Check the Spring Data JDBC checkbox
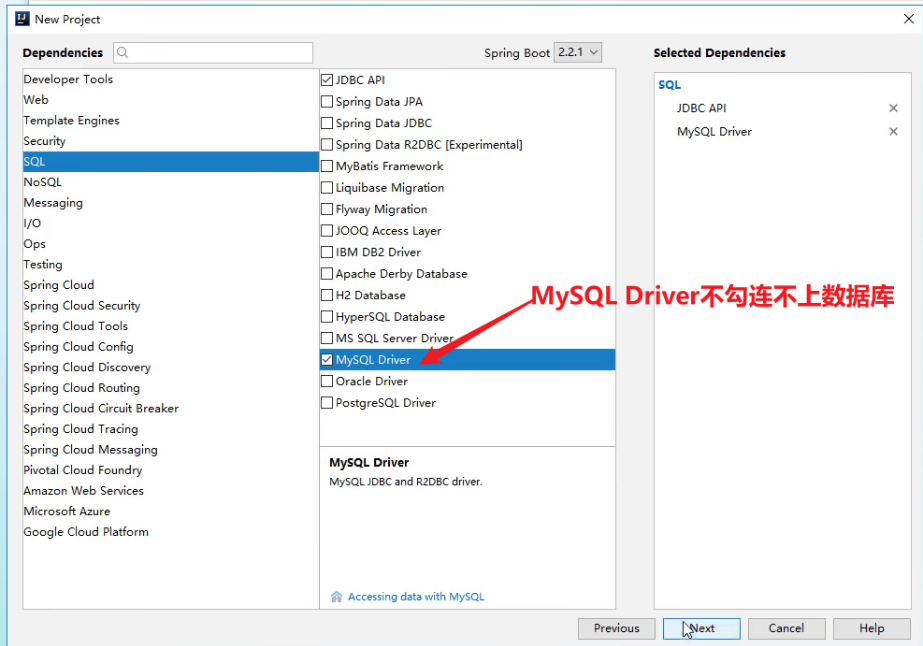Viewport: 923px width, 646px height. tap(327, 123)
